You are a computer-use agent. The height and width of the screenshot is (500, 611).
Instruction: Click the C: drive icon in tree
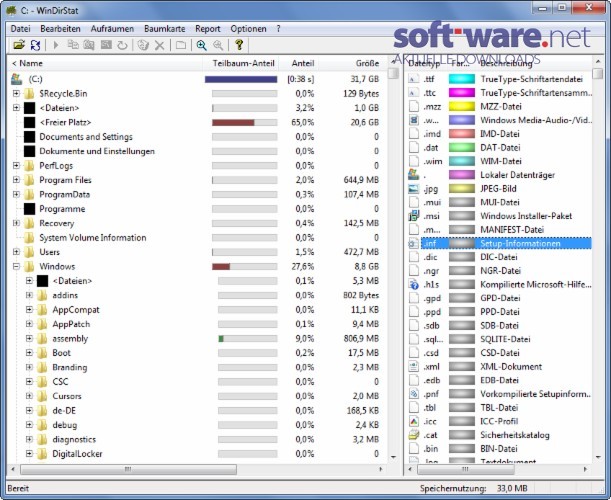coord(17,79)
